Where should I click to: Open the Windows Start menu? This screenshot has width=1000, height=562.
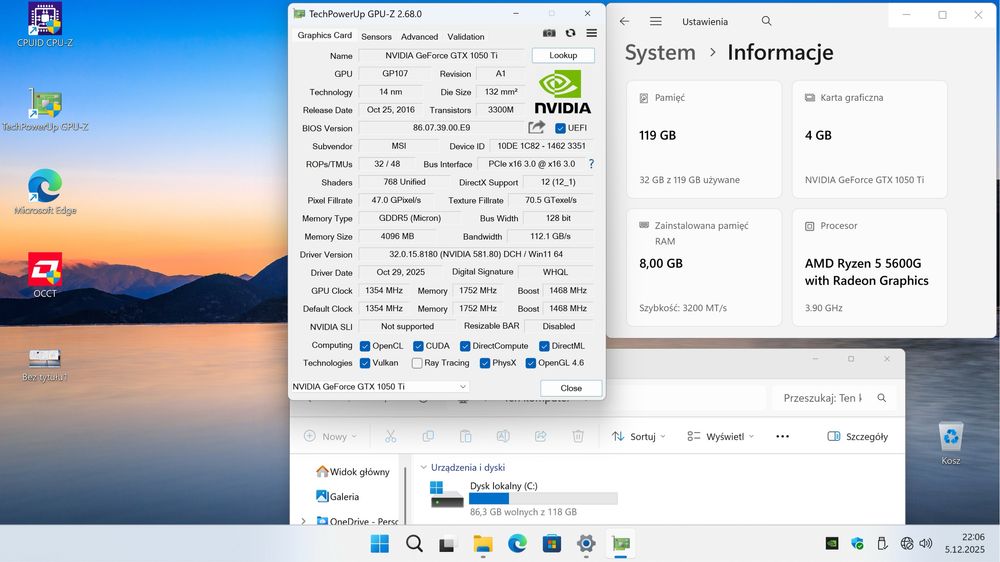[379, 544]
